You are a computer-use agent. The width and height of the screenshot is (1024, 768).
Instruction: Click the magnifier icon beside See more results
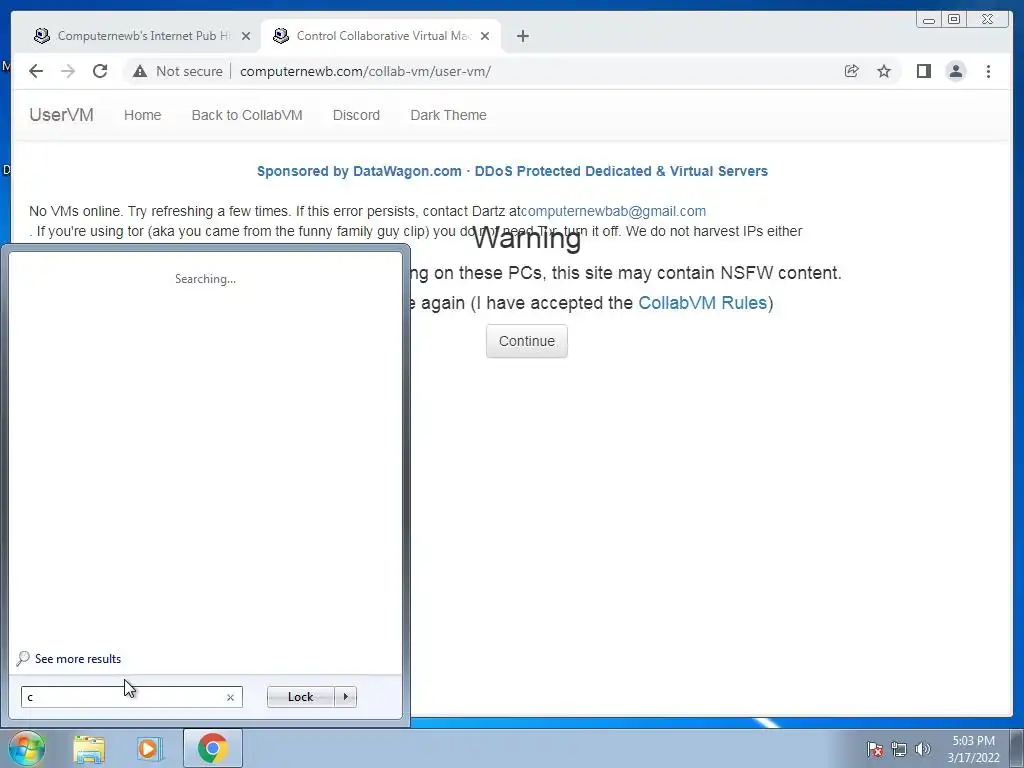click(x=23, y=658)
